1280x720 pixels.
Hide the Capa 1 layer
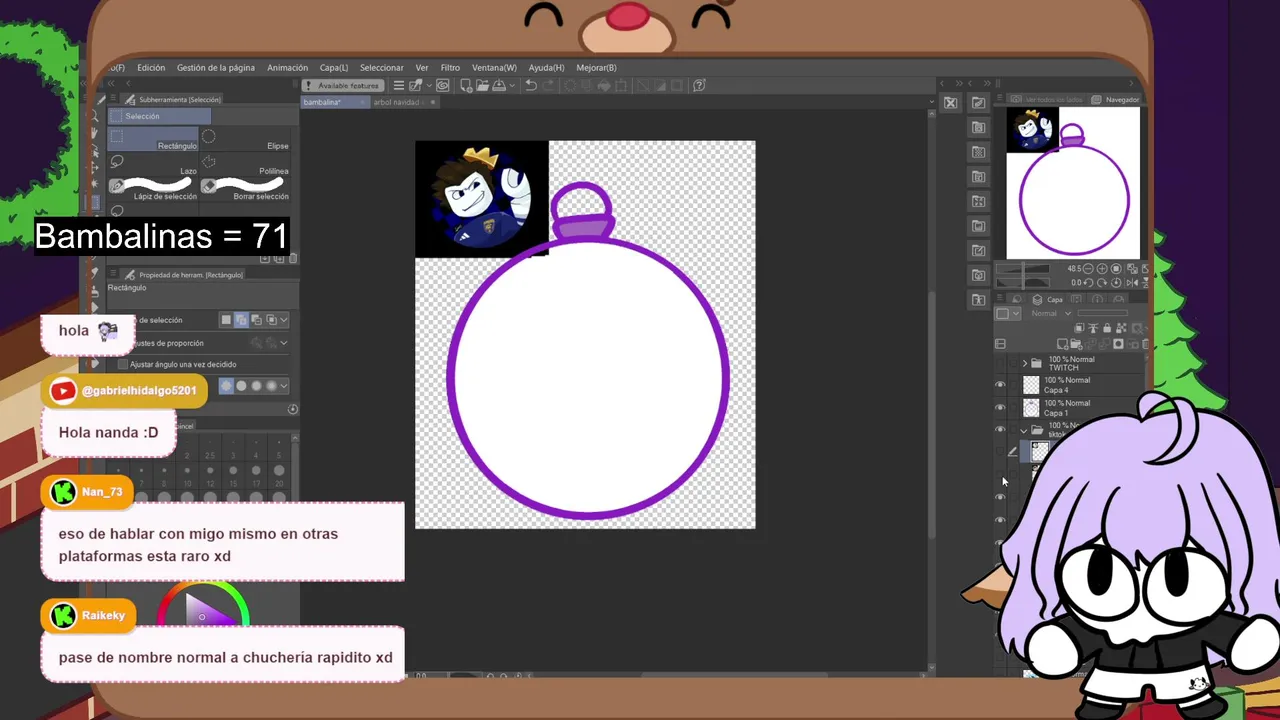tap(1000, 408)
